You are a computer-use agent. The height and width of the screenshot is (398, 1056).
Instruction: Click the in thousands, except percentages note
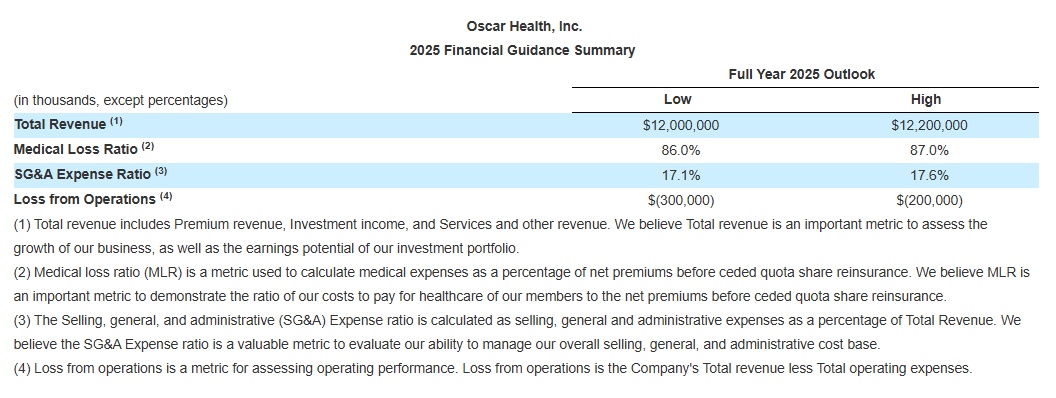(121, 101)
